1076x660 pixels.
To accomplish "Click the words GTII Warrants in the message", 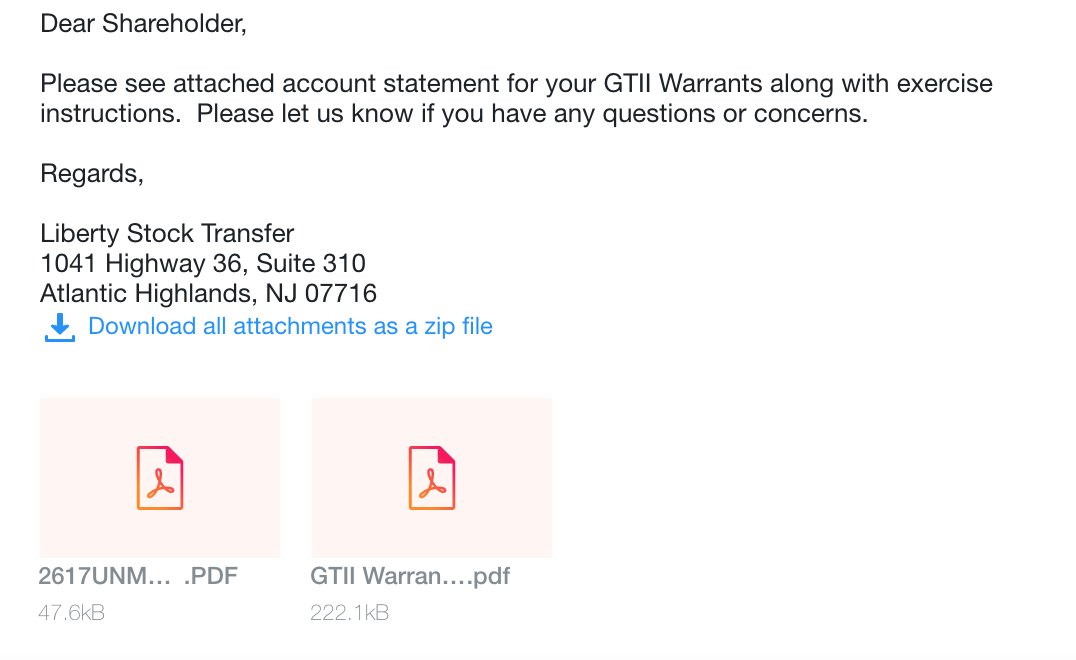I will pyautogui.click(x=683, y=84).
